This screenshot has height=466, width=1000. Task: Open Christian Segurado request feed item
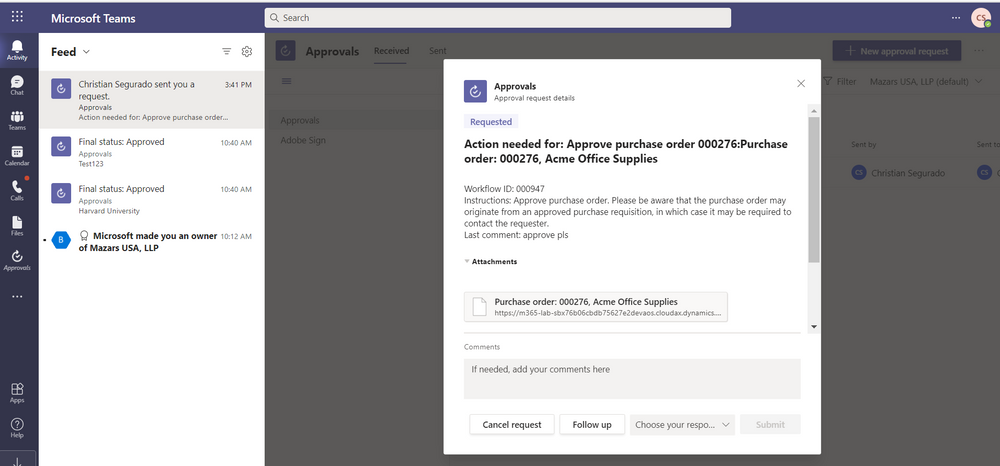[151, 100]
